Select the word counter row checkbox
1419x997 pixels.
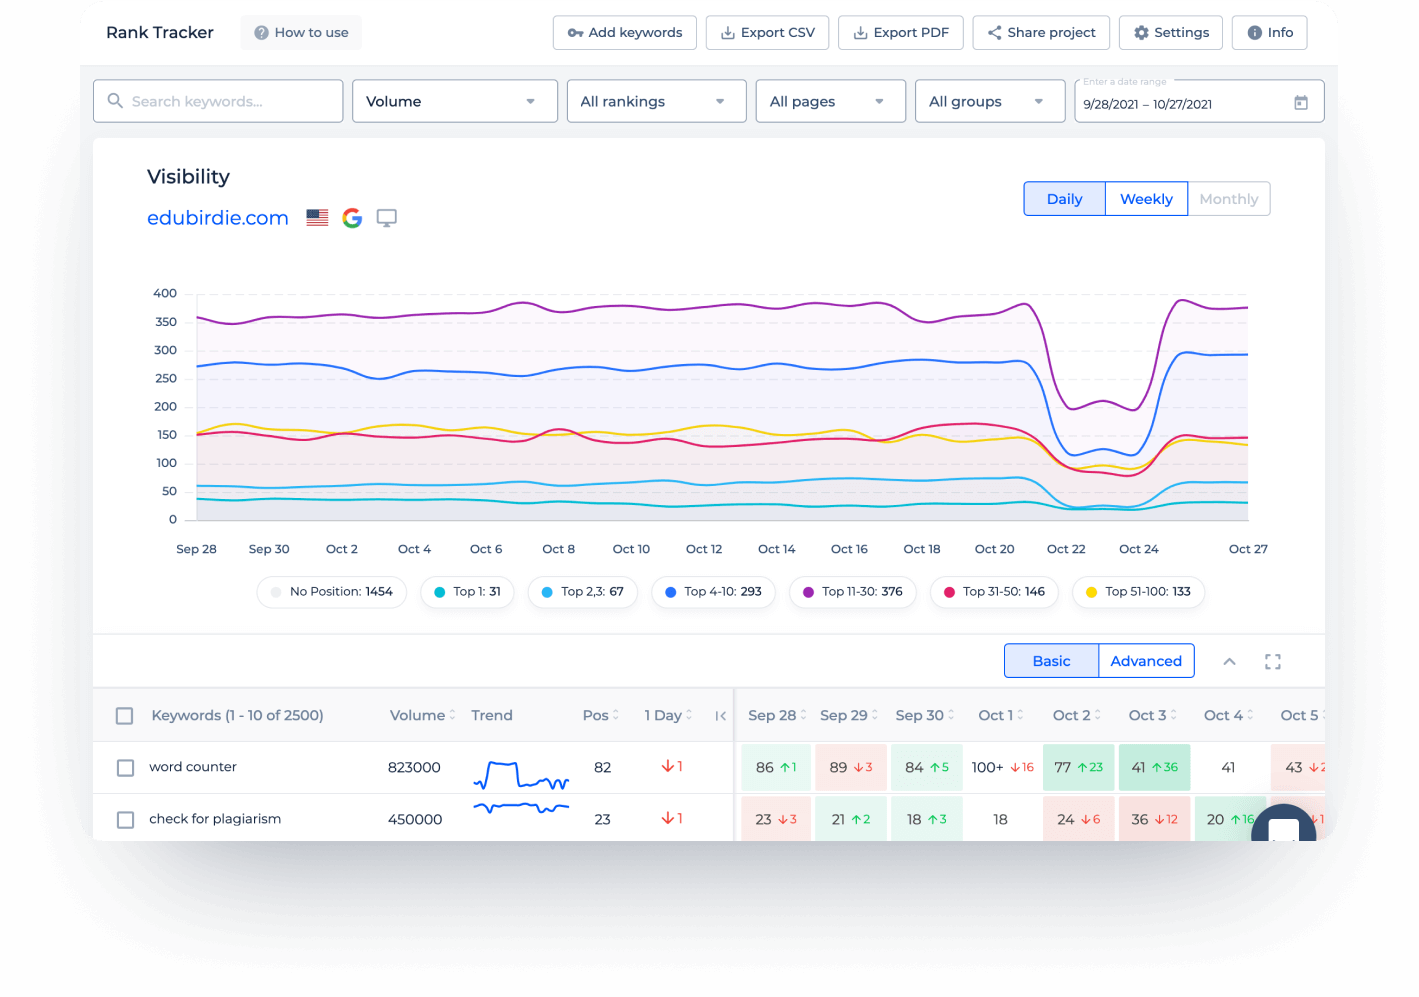tap(125, 768)
